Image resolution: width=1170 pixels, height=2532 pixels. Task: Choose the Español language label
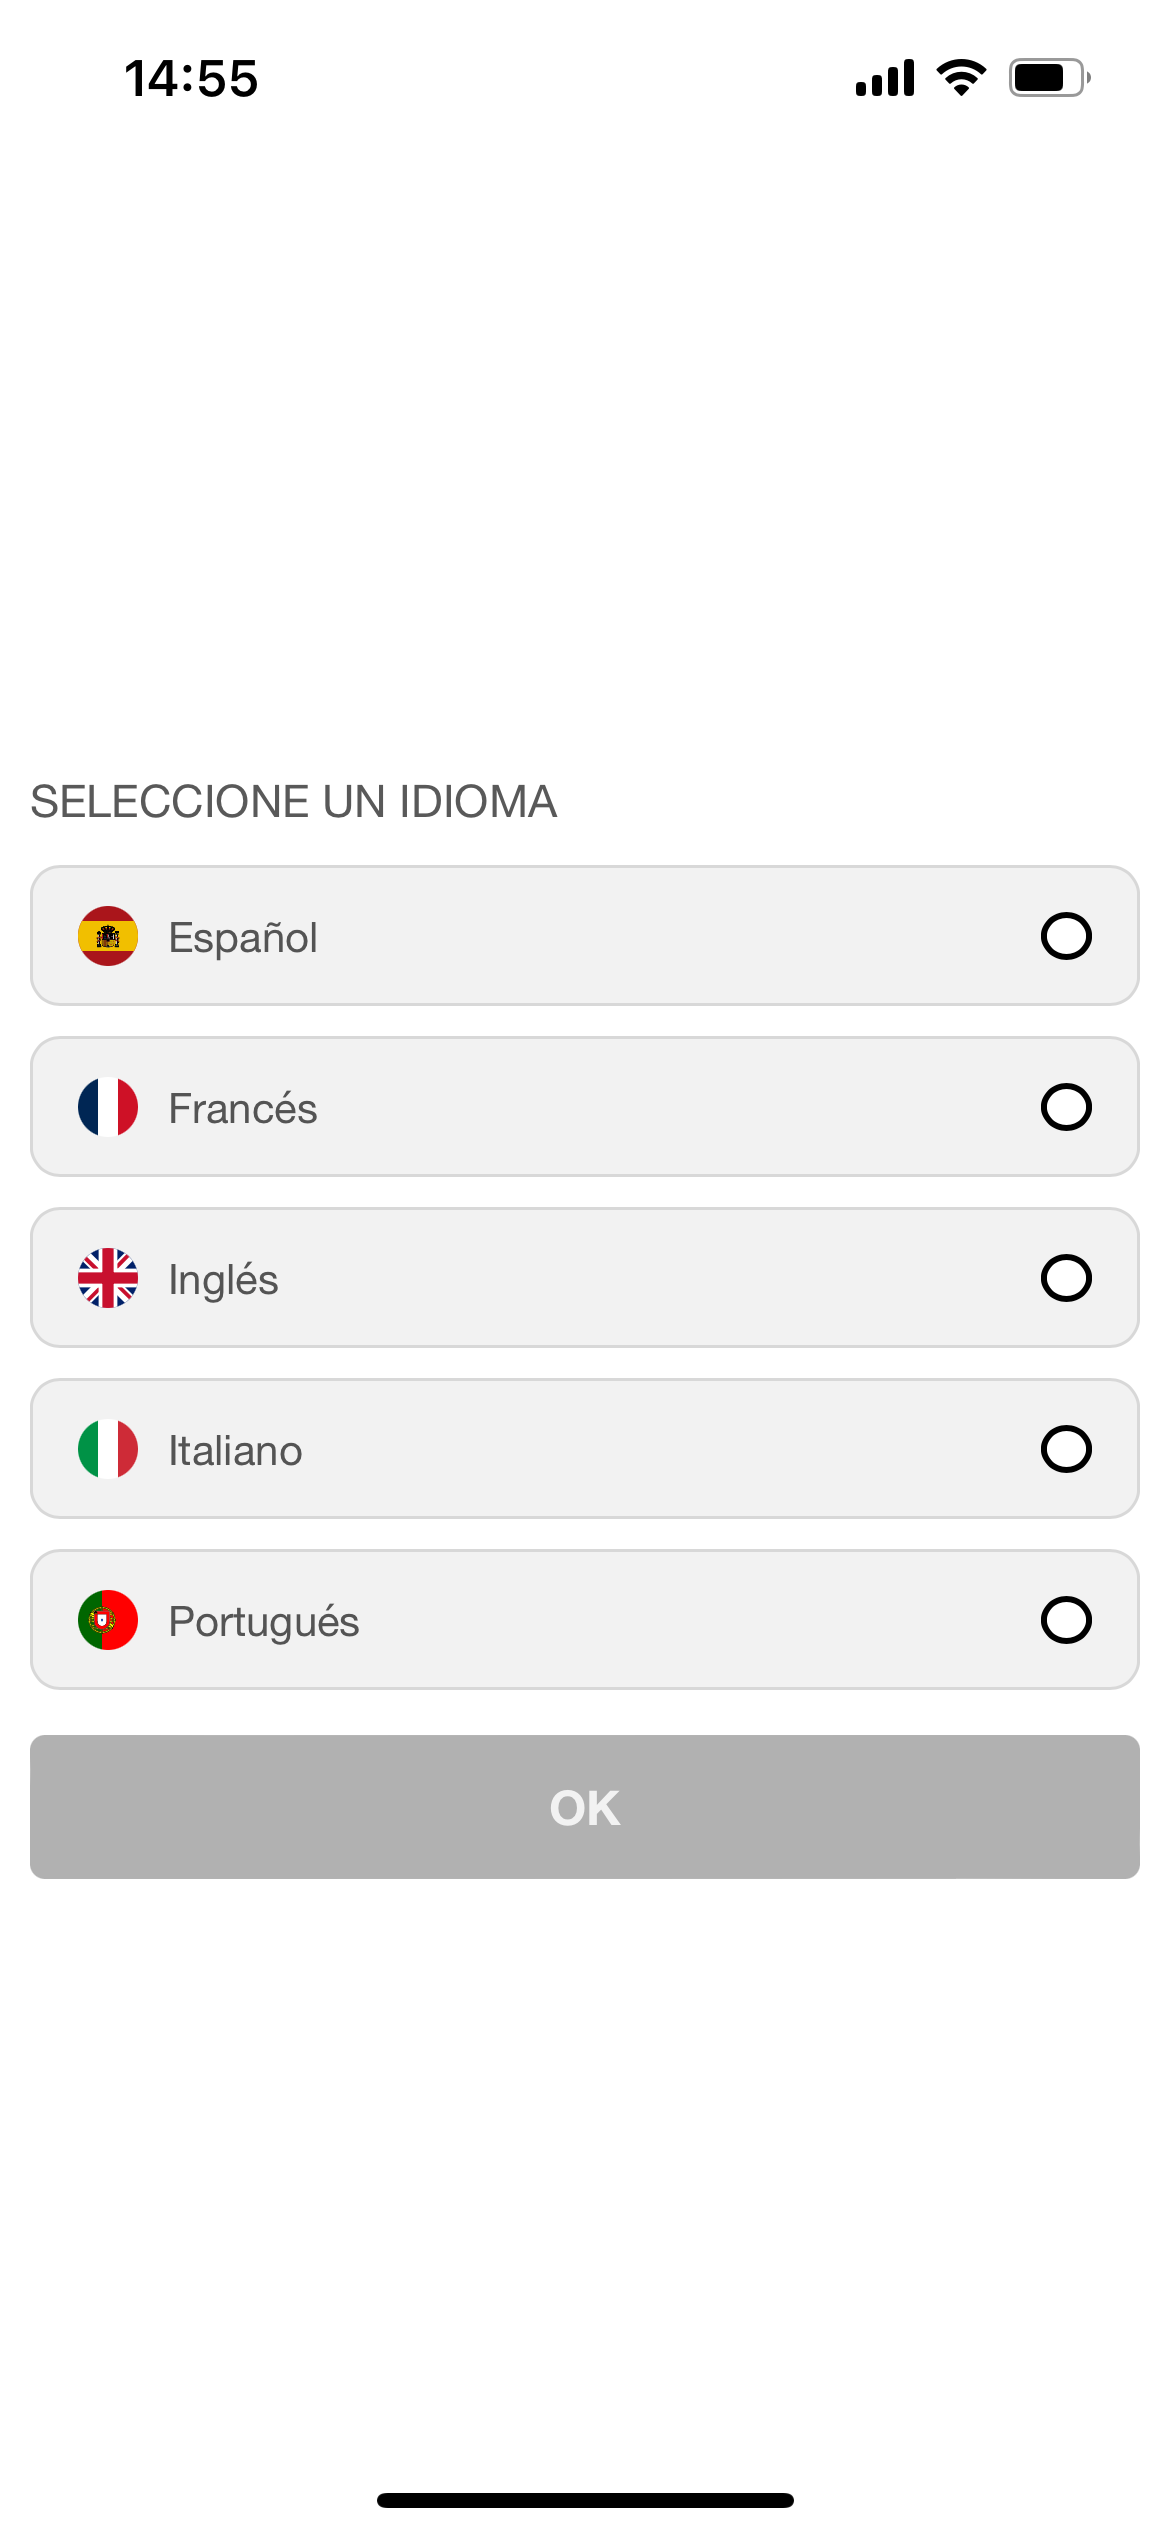(x=243, y=938)
